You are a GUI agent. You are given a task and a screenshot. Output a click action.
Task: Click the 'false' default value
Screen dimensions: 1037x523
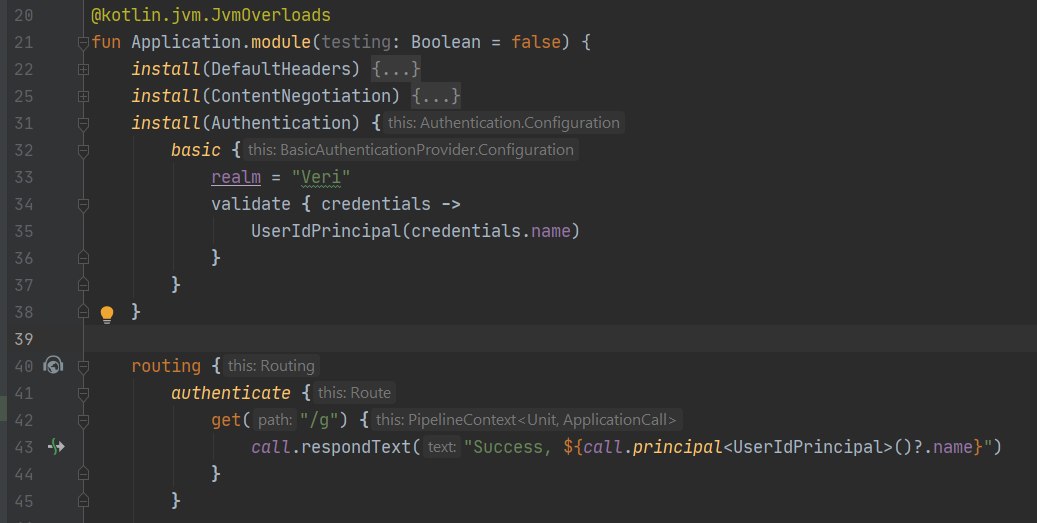coord(536,42)
